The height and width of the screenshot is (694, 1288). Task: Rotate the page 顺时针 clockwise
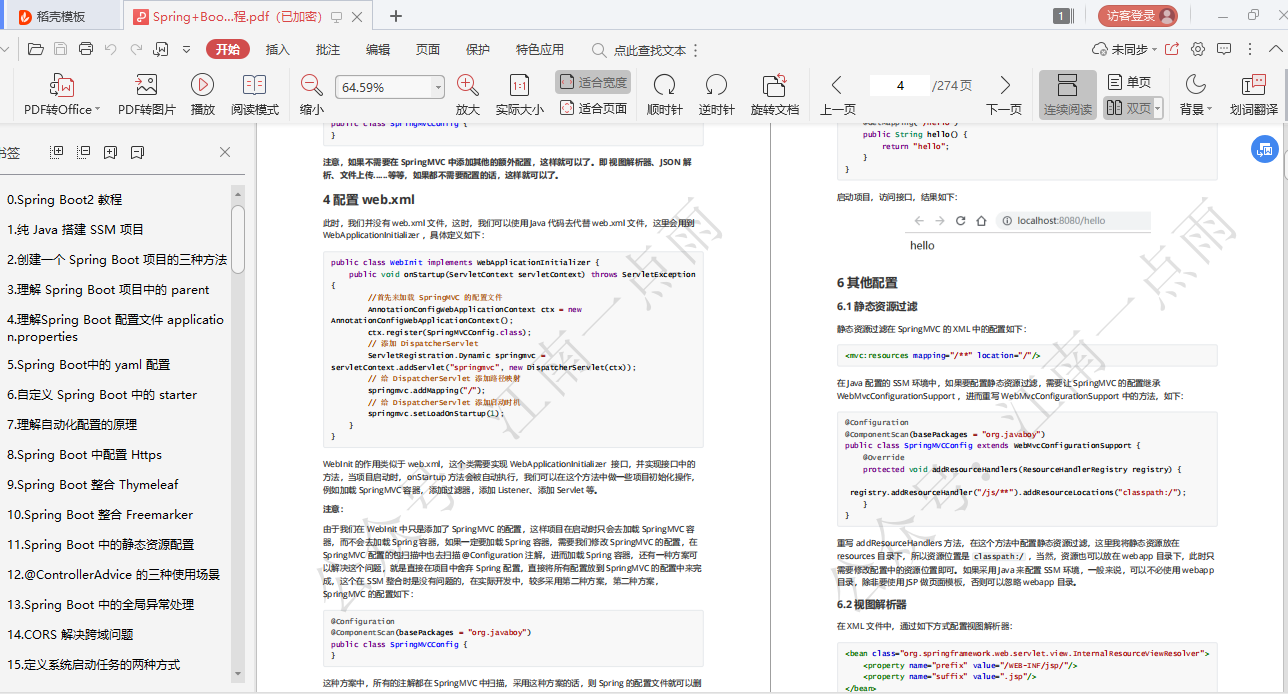tap(664, 95)
